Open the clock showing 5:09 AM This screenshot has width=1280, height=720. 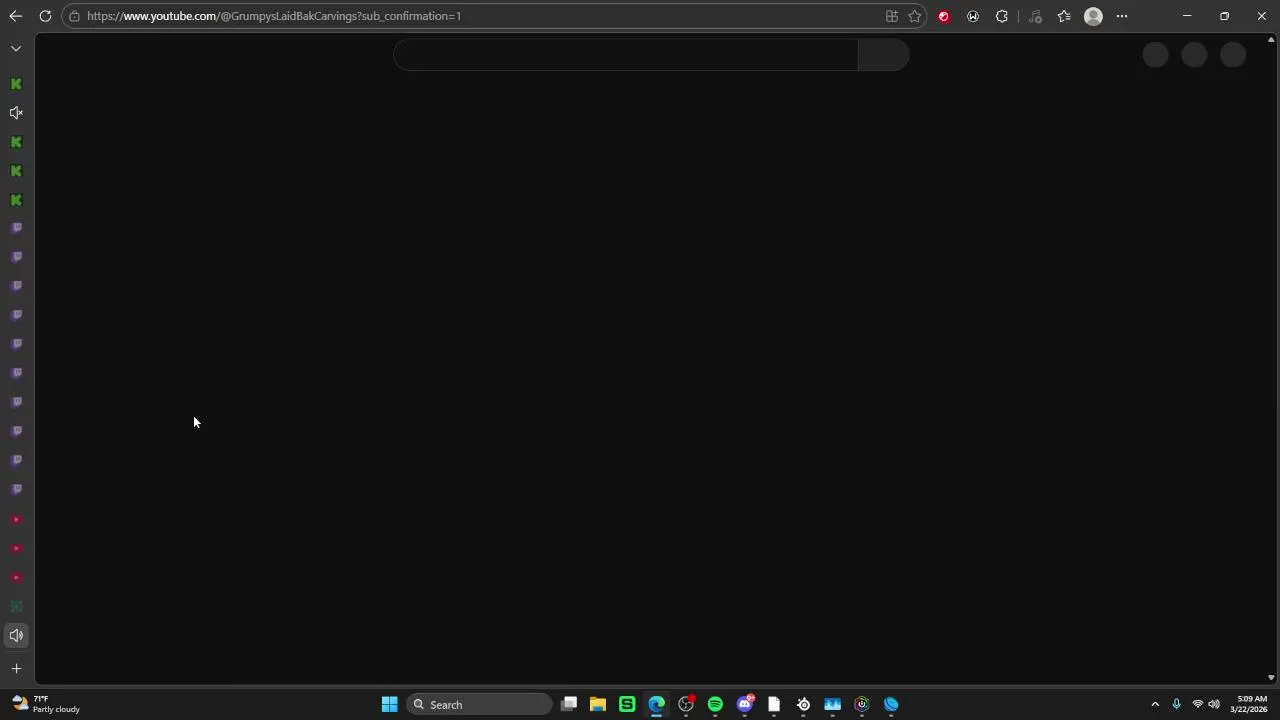pyautogui.click(x=1250, y=704)
